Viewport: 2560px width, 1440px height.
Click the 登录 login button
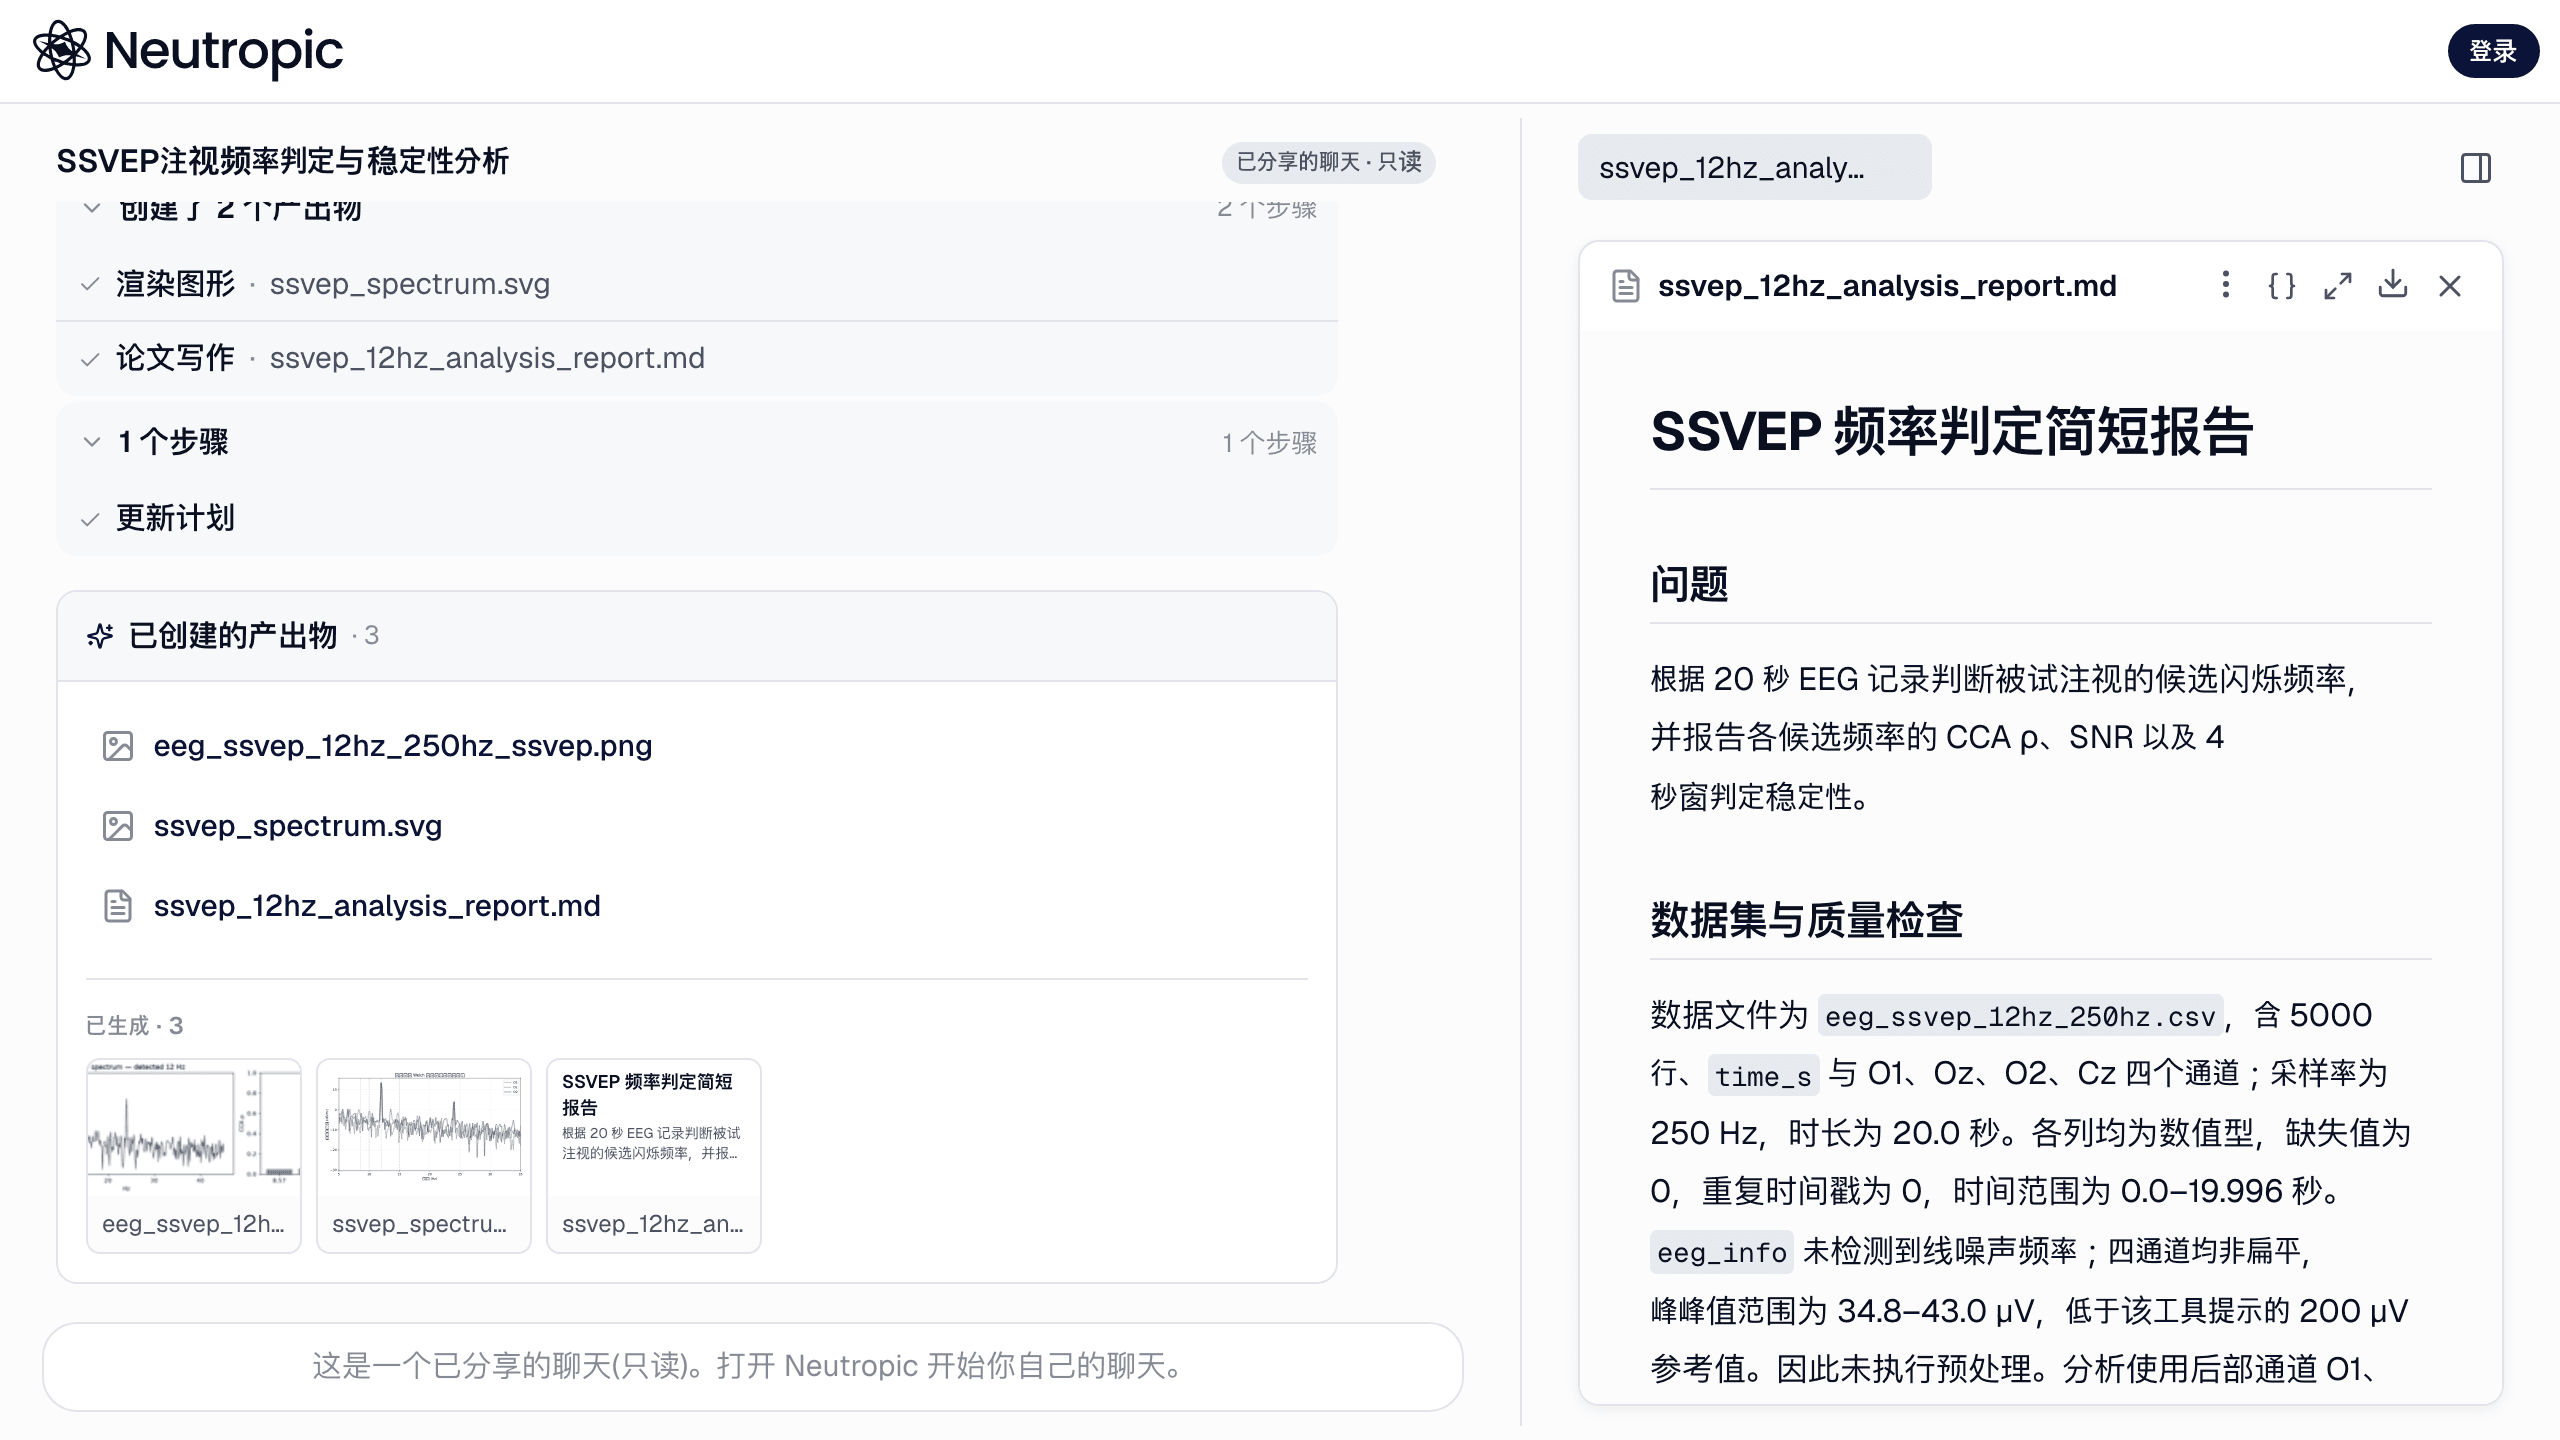2492,51
